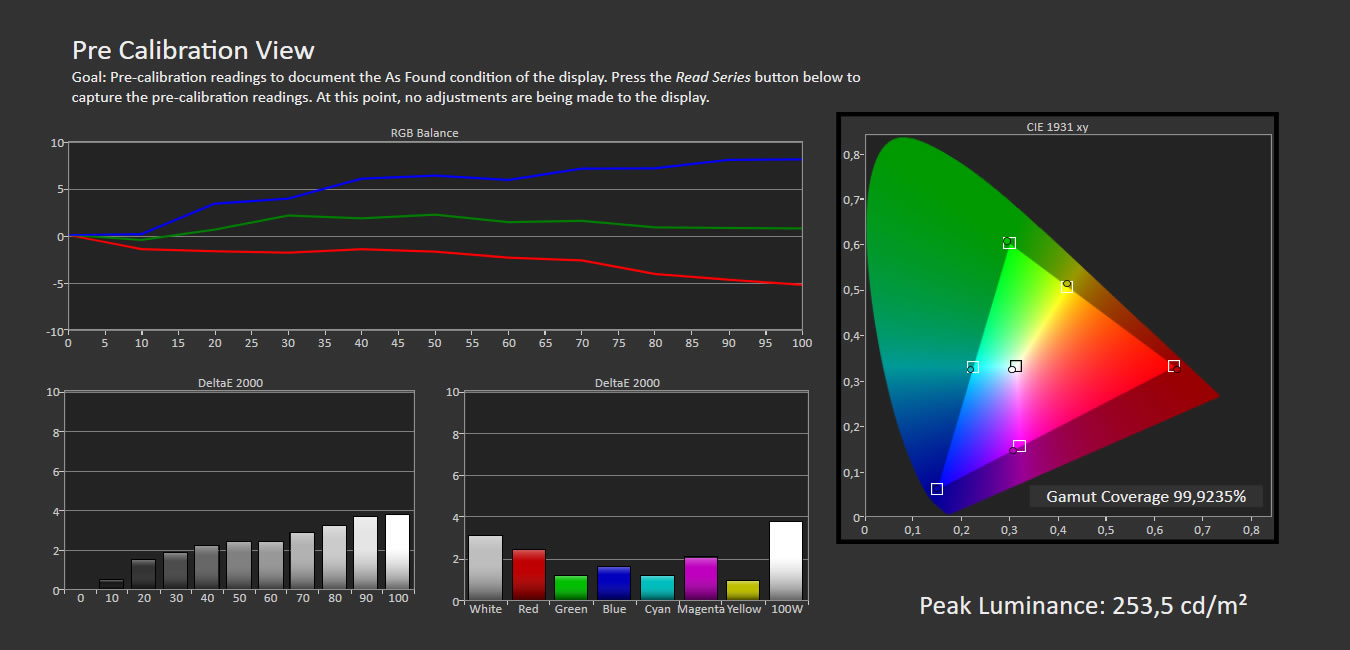Select the yellow secondary target square on the CIE diagram
This screenshot has width=1350, height=650.
pyautogui.click(x=1067, y=288)
